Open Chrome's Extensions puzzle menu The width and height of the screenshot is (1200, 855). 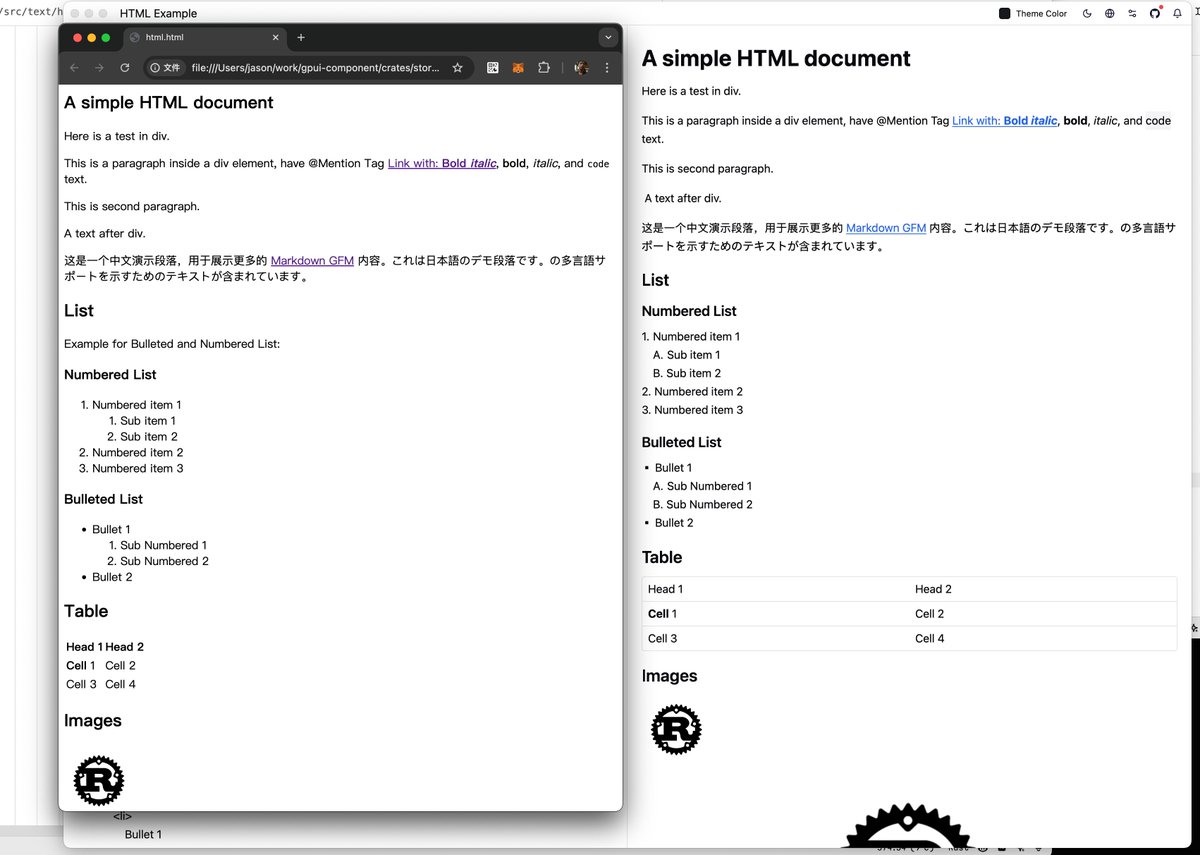pyautogui.click(x=544, y=68)
